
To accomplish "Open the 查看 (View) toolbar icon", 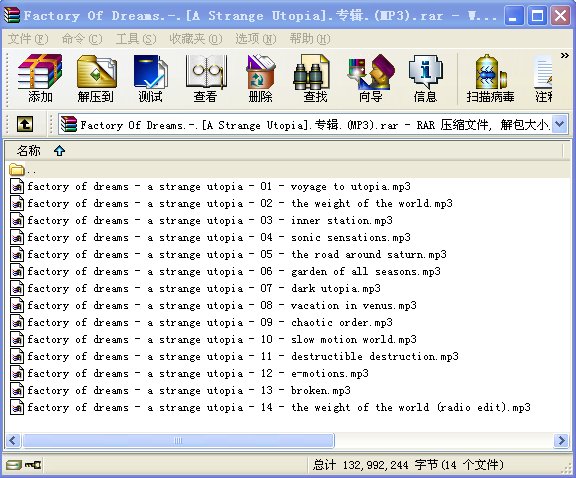I will (x=205, y=78).
